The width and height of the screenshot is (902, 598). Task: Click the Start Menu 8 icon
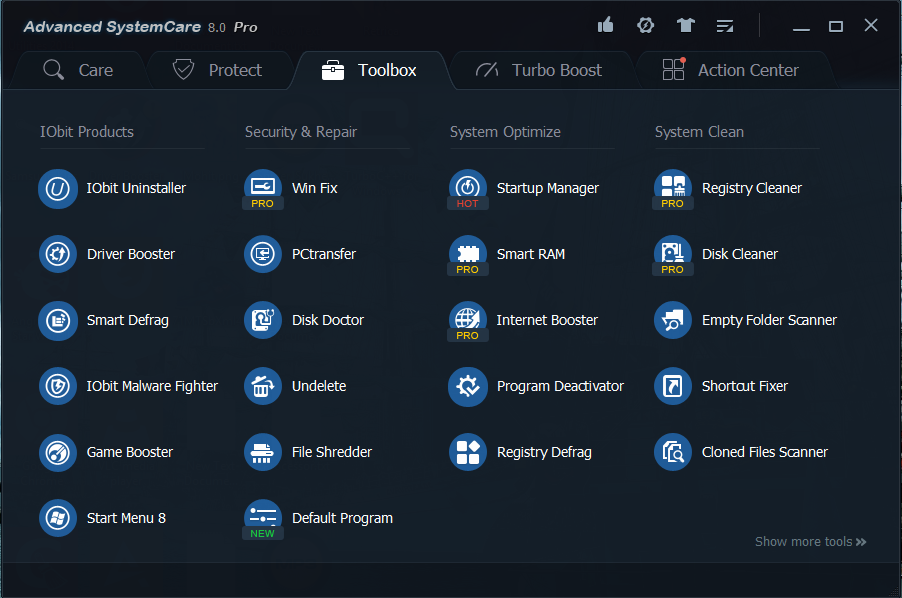(58, 518)
